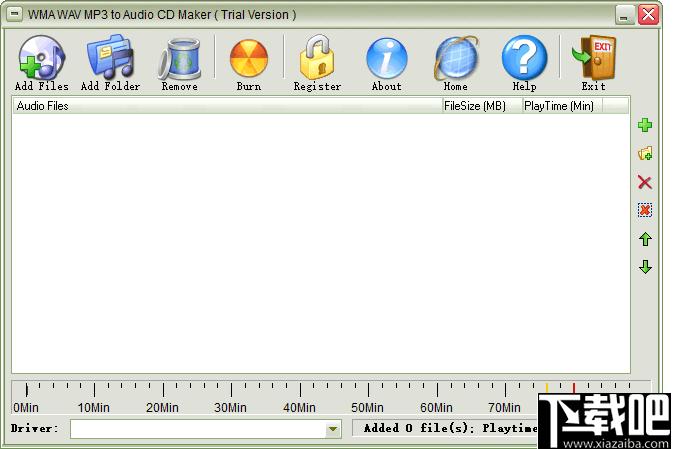This screenshot has height=449, width=673.
Task: Click the yellow capacity marker on ruler
Action: 547,388
